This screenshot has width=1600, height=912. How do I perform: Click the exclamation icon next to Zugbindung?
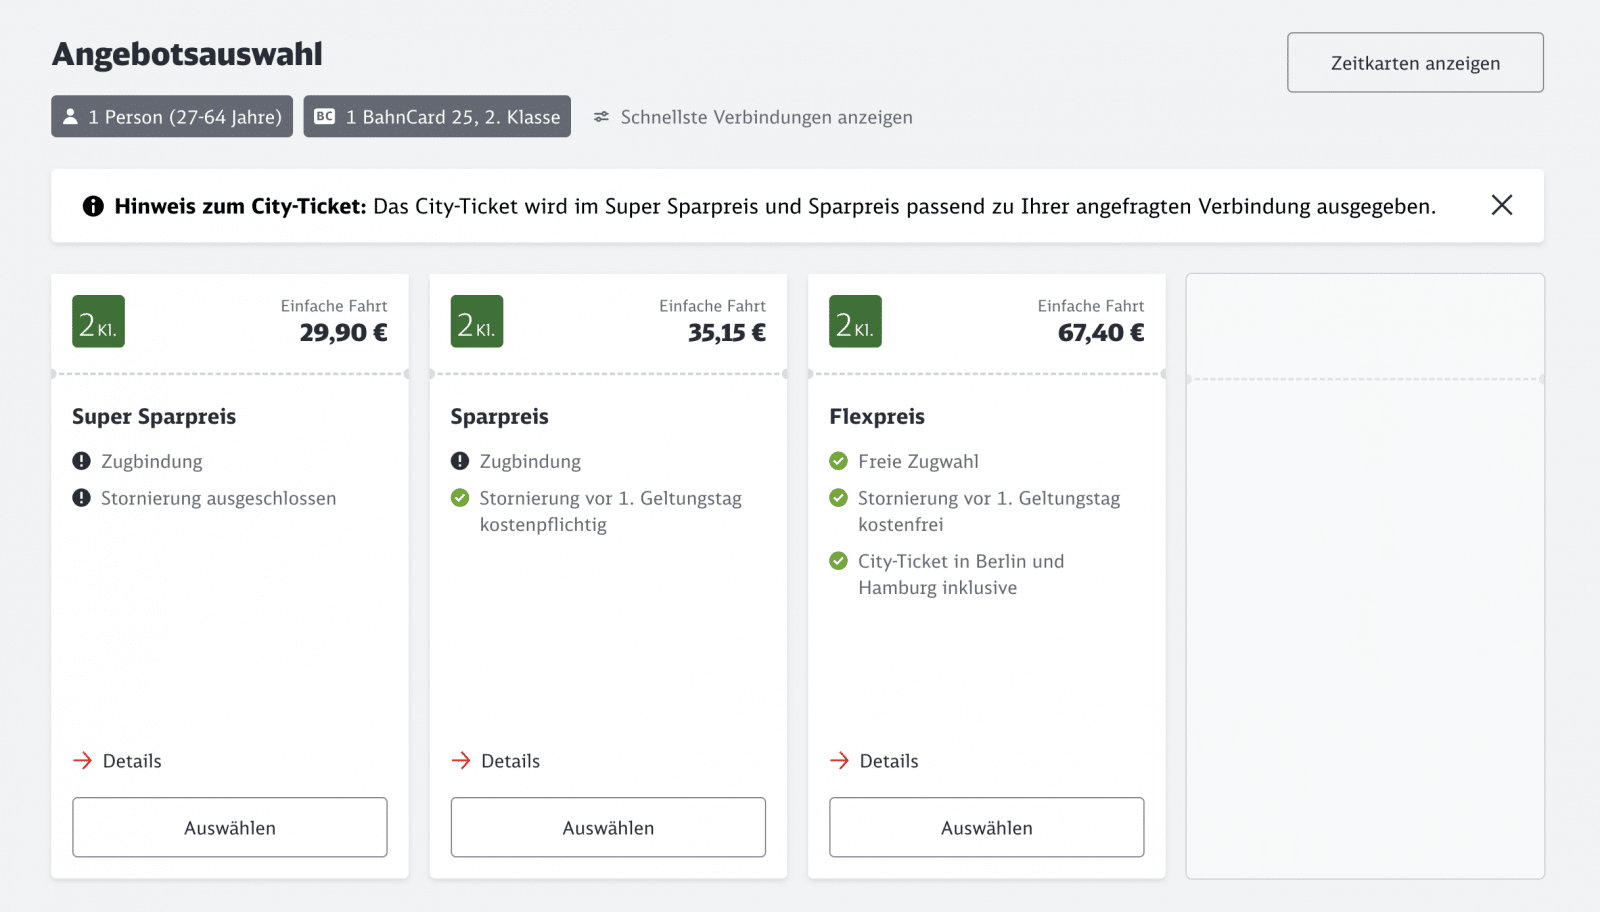(x=82, y=461)
